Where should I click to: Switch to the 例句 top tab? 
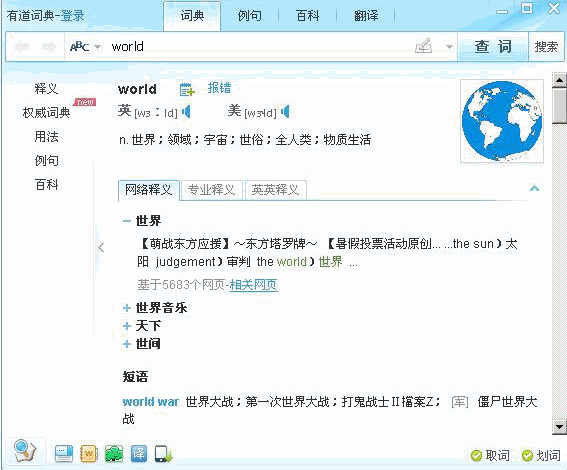(250, 16)
